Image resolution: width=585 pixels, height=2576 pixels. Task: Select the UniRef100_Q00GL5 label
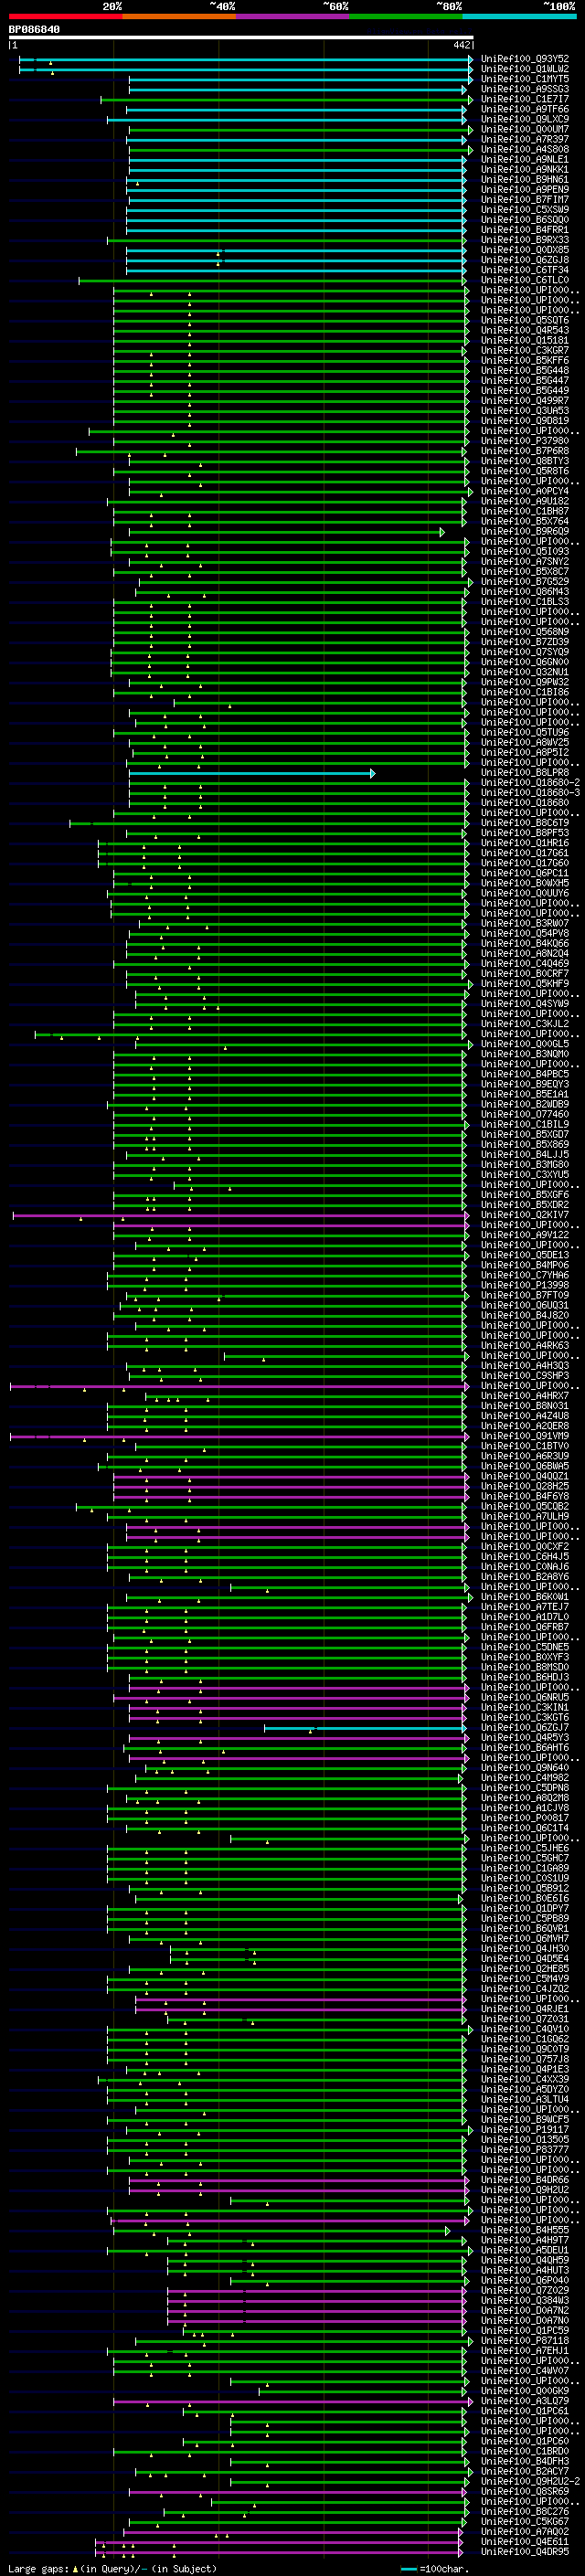[525, 1043]
